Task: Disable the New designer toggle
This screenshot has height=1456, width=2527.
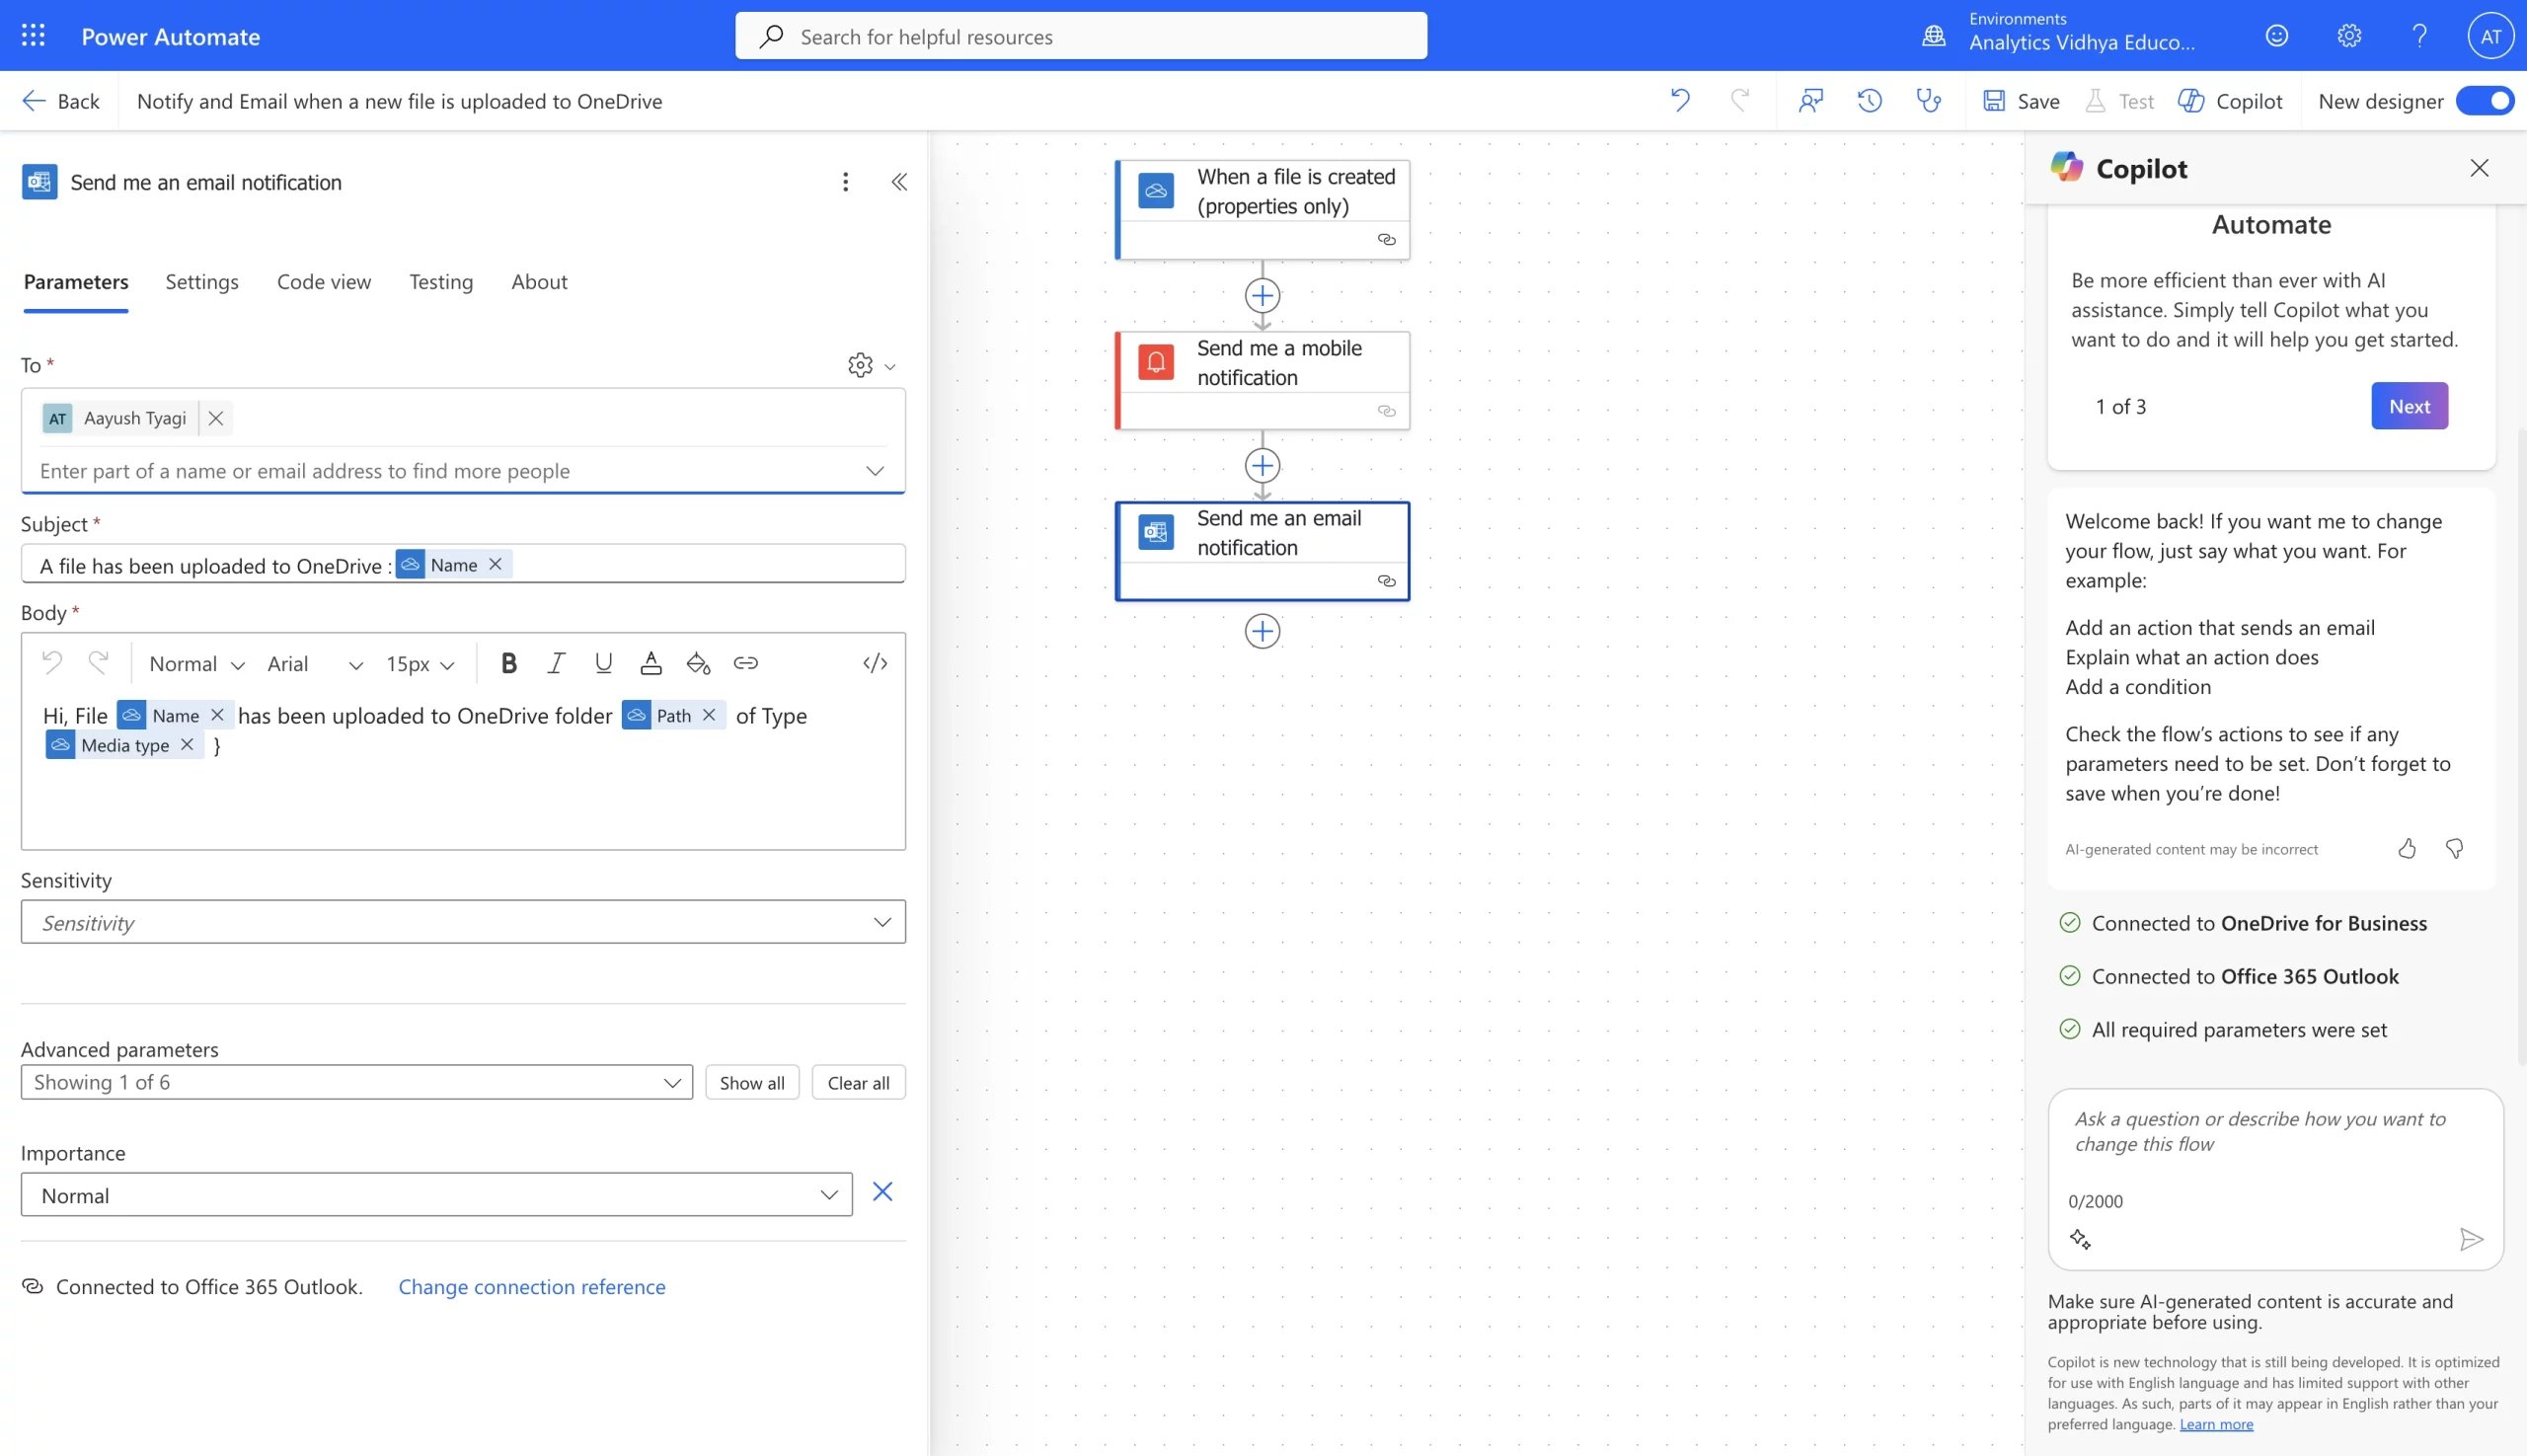Action: tap(2484, 100)
